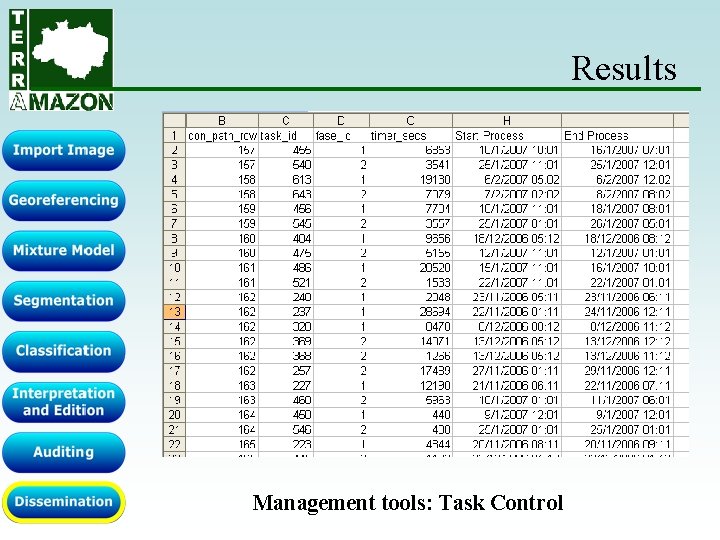
Task: Click the Import Image button
Action: tap(63, 150)
